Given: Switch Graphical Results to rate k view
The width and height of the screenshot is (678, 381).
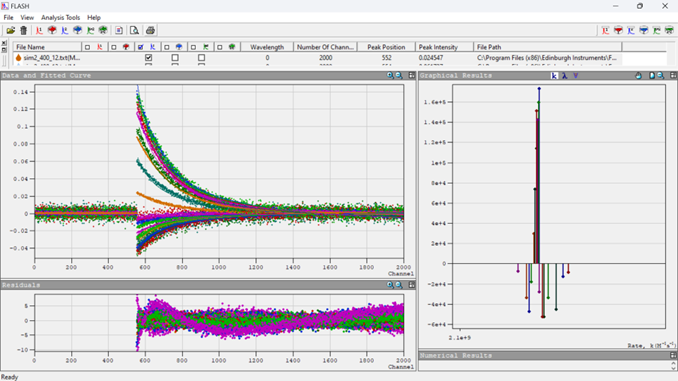Looking at the screenshot, I should (x=554, y=75).
